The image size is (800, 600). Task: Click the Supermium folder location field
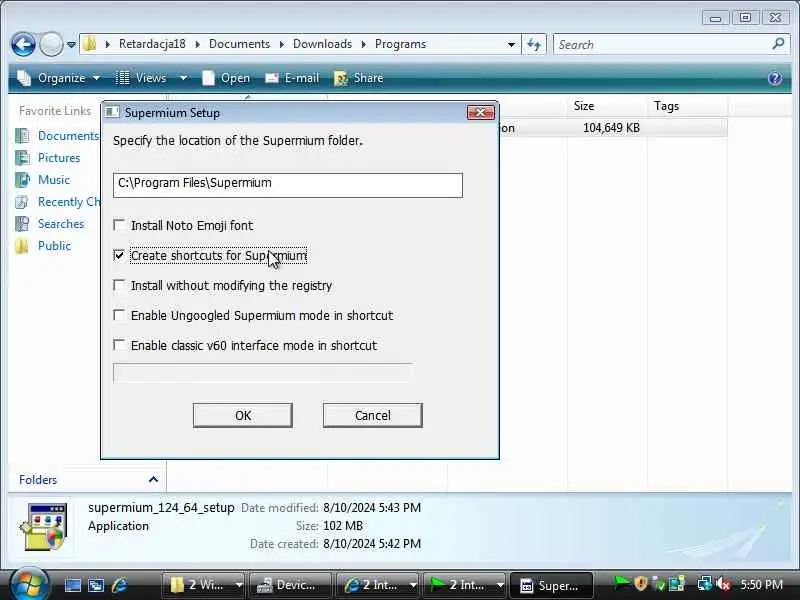288,185
